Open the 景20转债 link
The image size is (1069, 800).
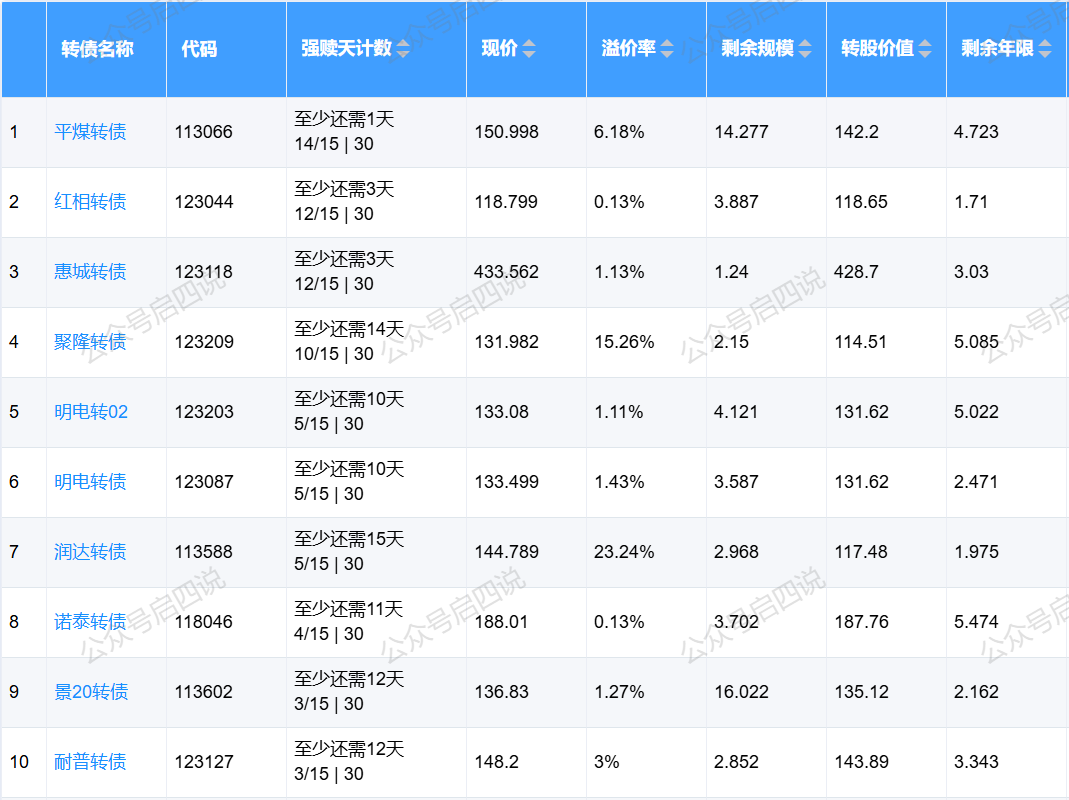click(91, 692)
